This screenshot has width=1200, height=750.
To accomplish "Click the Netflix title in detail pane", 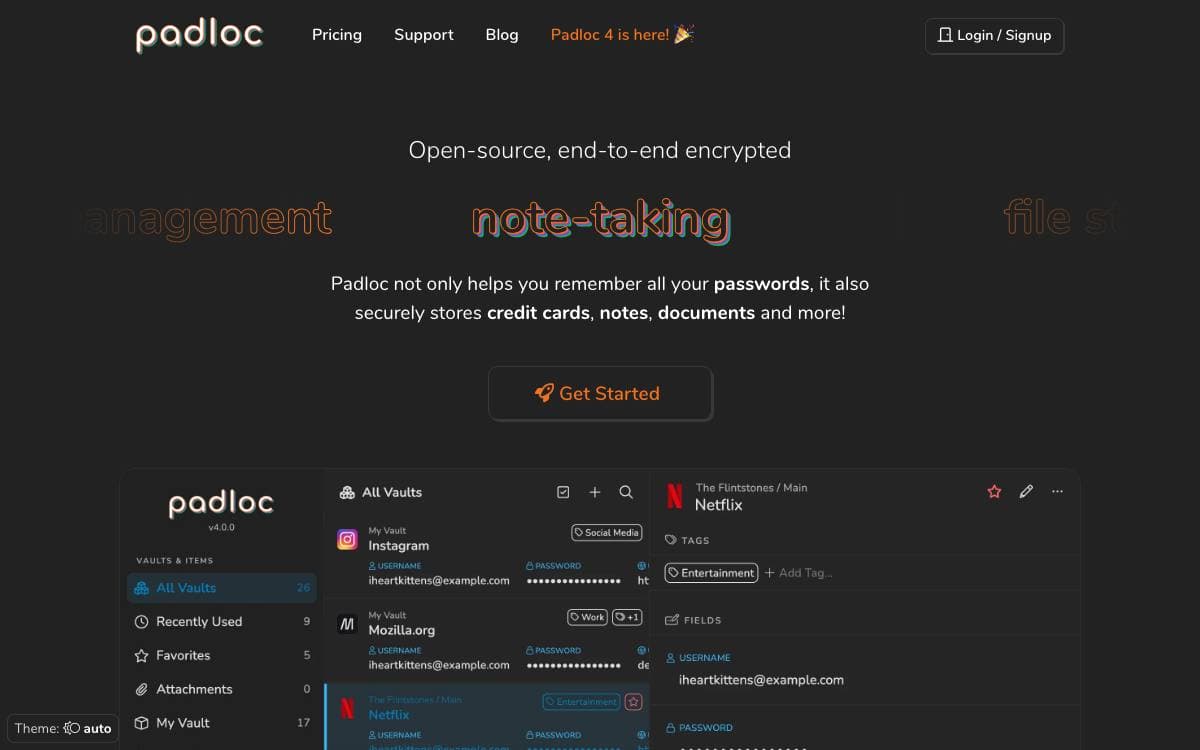I will coord(719,505).
